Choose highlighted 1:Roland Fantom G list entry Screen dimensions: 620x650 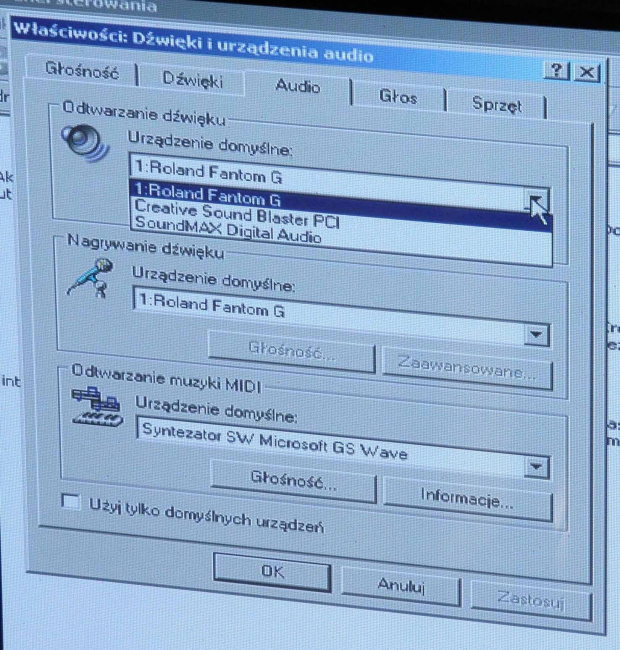tap(340, 205)
